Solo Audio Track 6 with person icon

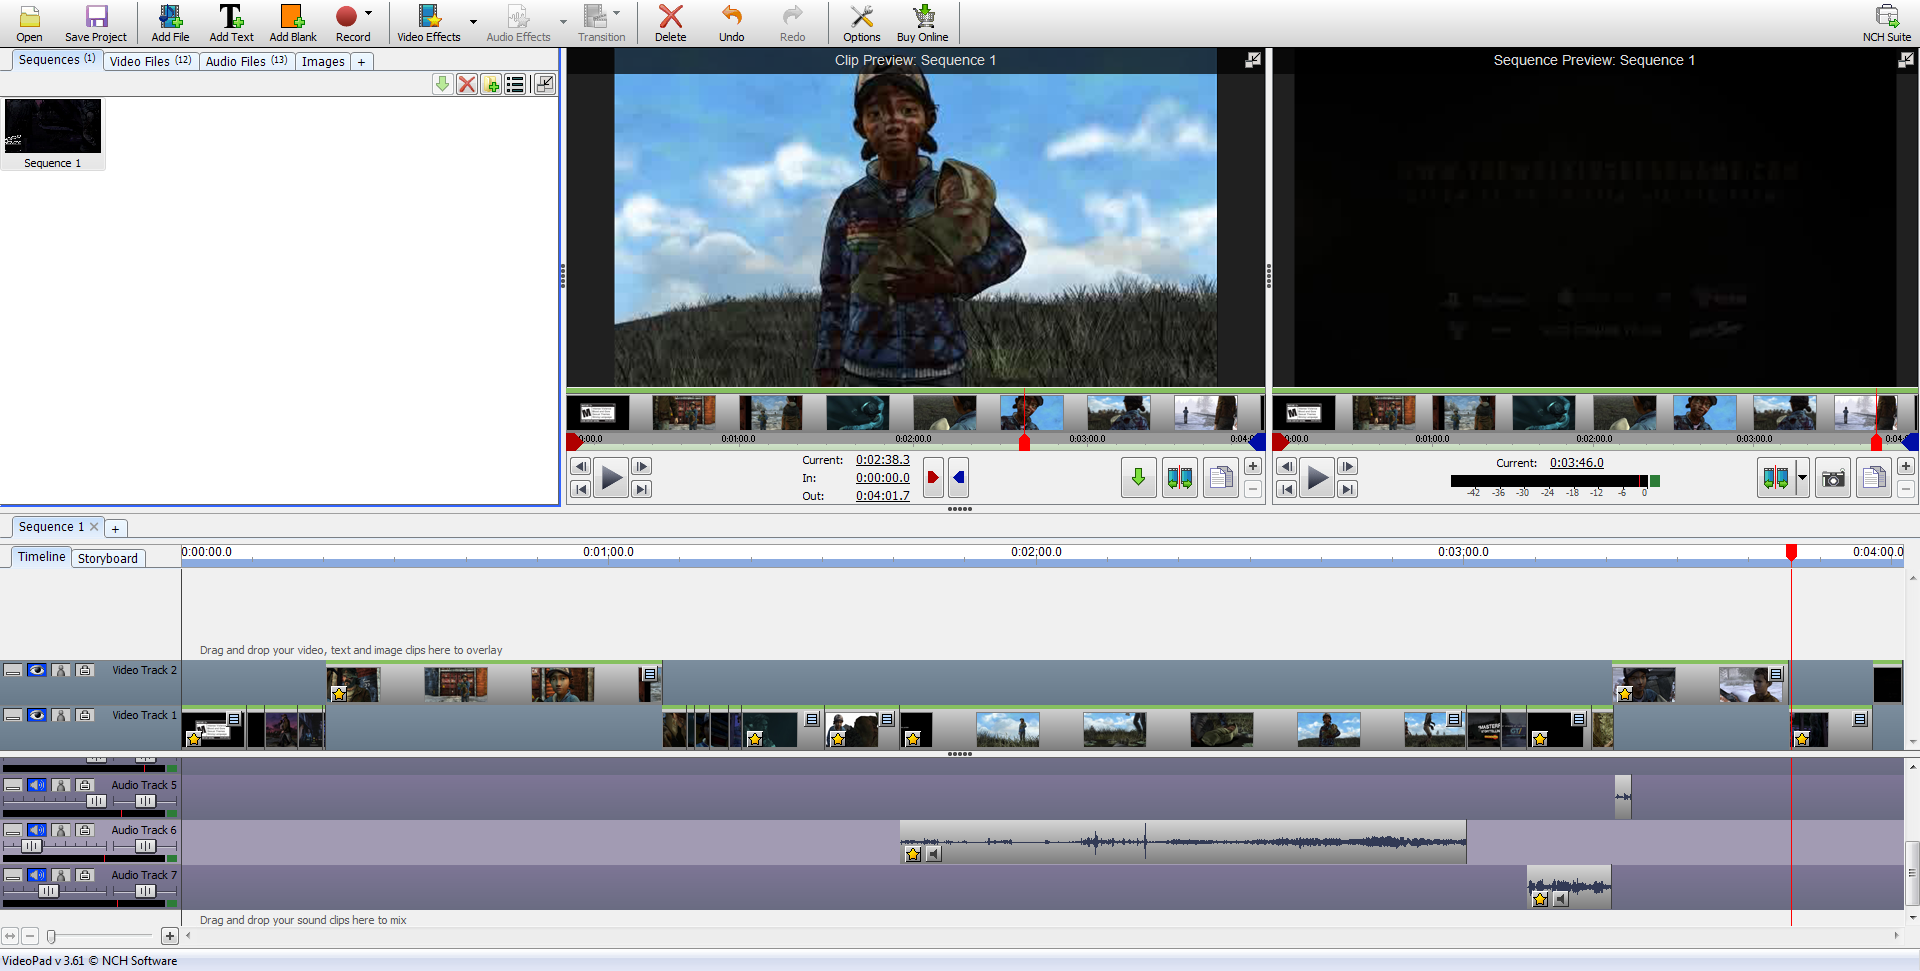61,830
